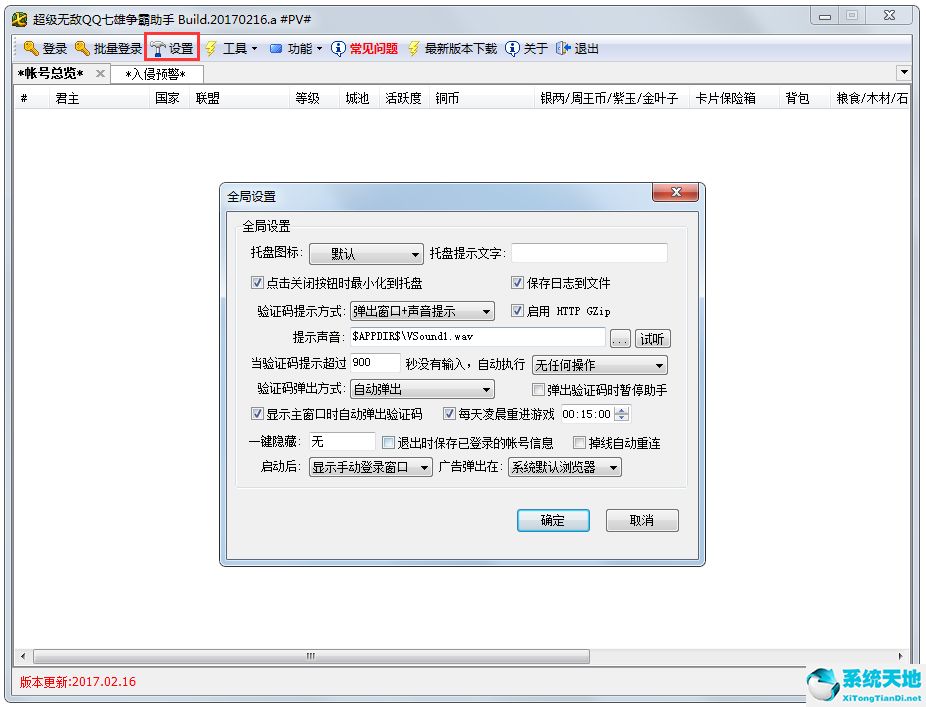Click 退出 toolbar label
This screenshot has width=926, height=707.
(586, 48)
